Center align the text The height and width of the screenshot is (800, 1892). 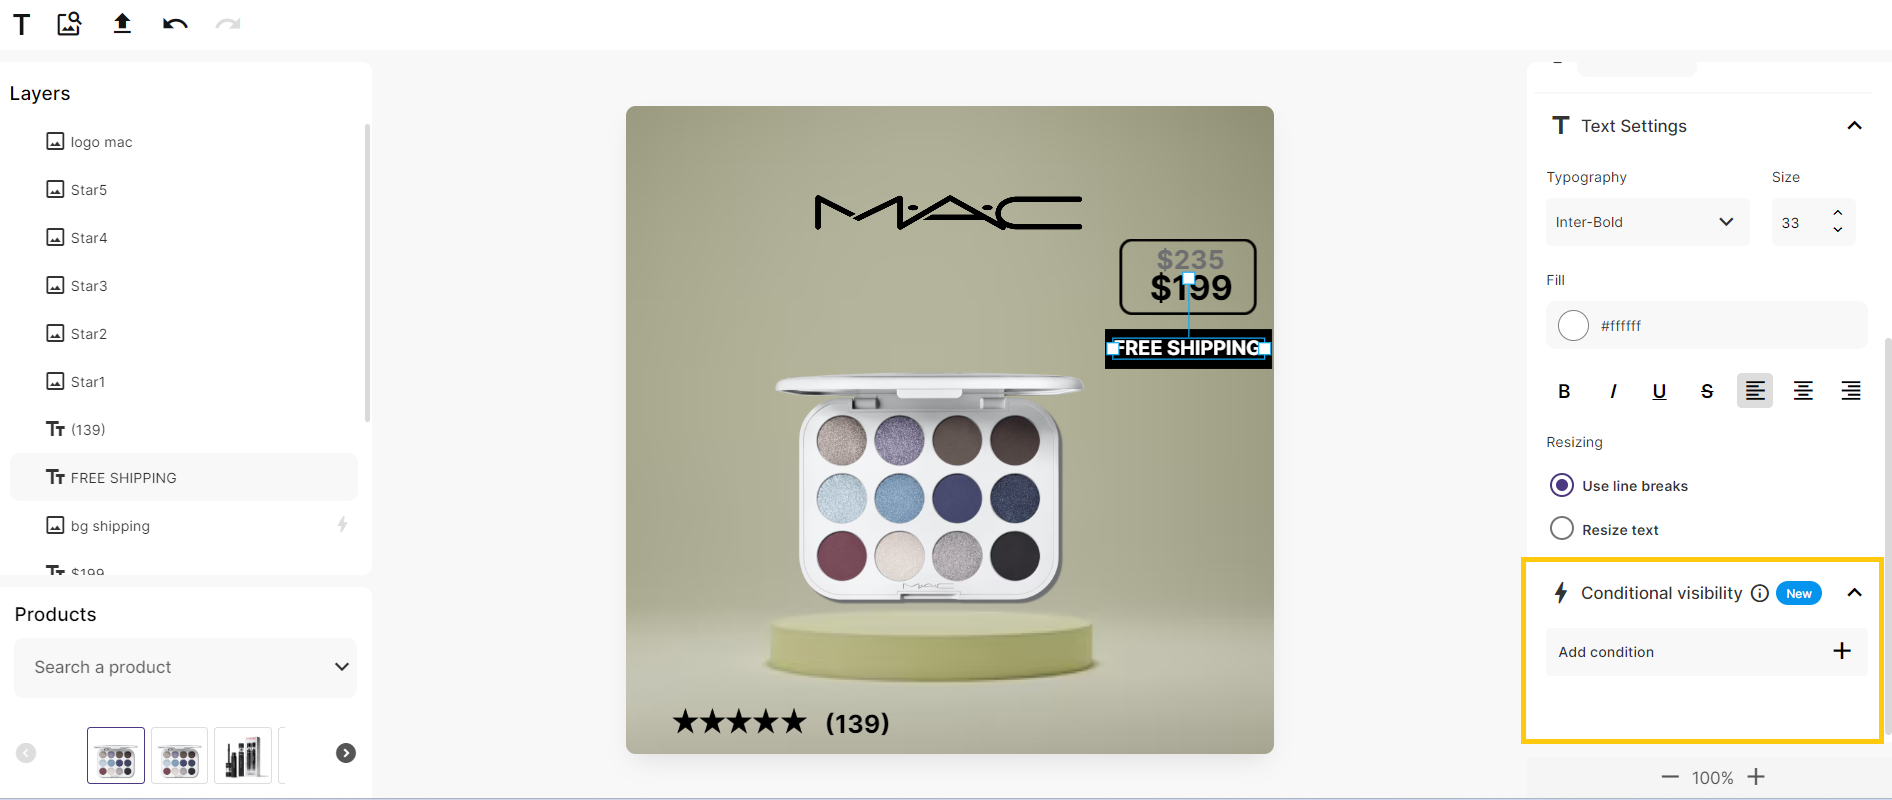pos(1803,391)
